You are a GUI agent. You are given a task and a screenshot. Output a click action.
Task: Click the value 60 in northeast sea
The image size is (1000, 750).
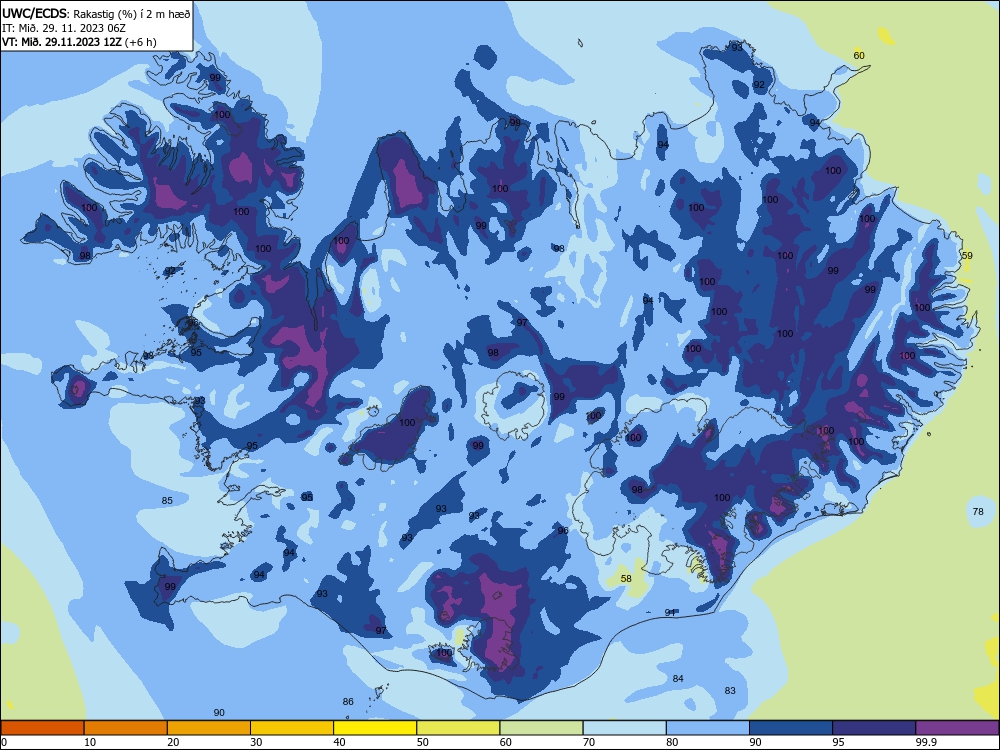pyautogui.click(x=859, y=55)
